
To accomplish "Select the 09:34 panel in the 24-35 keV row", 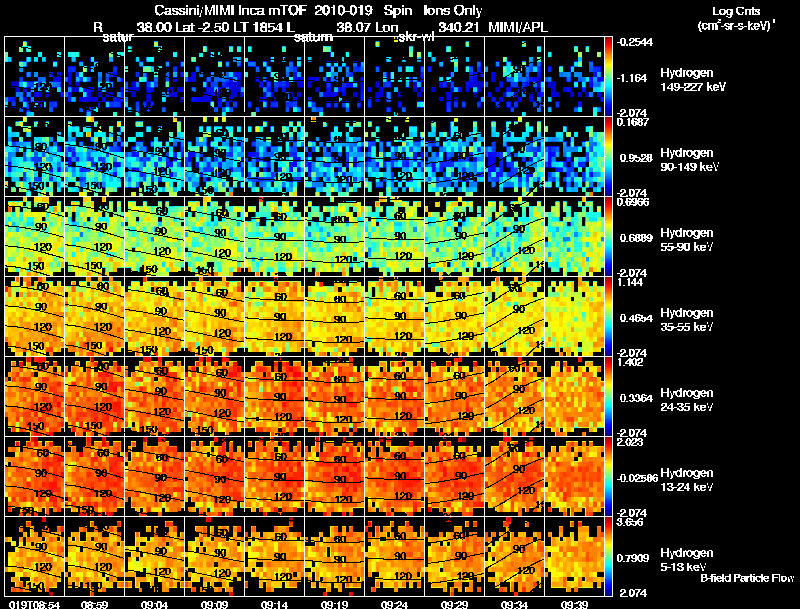I will [x=514, y=396].
